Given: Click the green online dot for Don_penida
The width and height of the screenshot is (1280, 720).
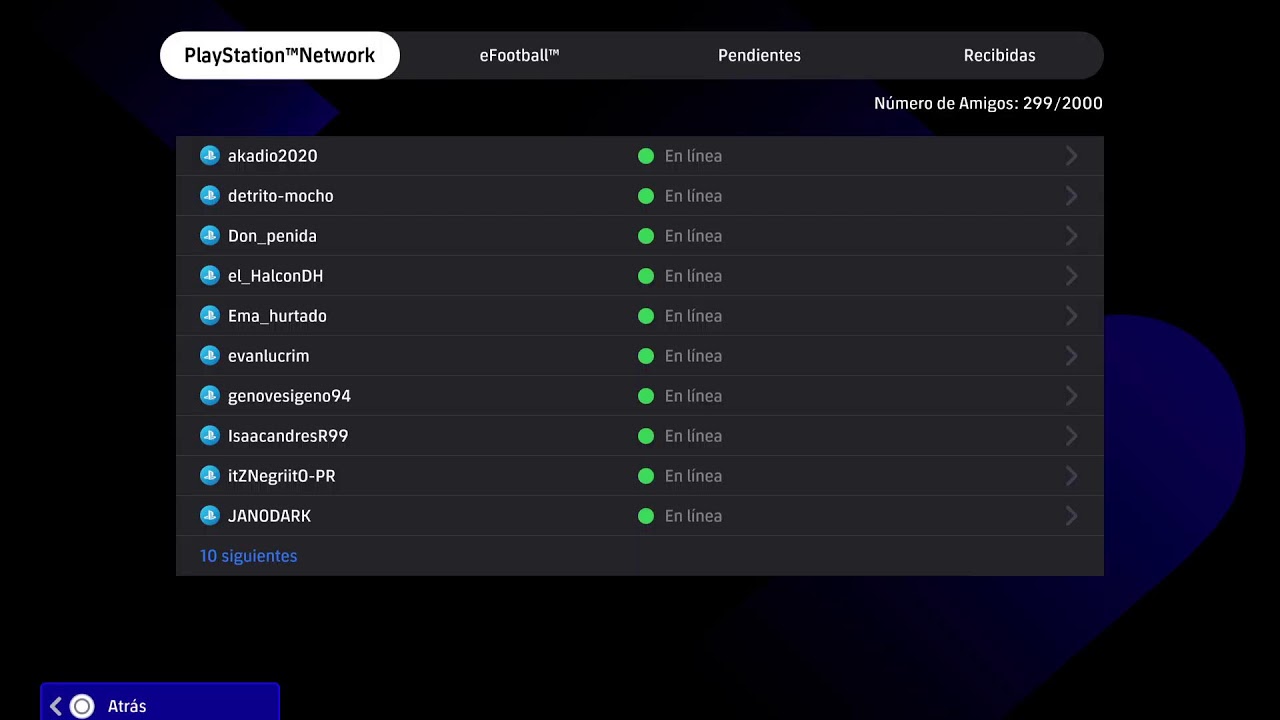Looking at the screenshot, I should tap(646, 236).
